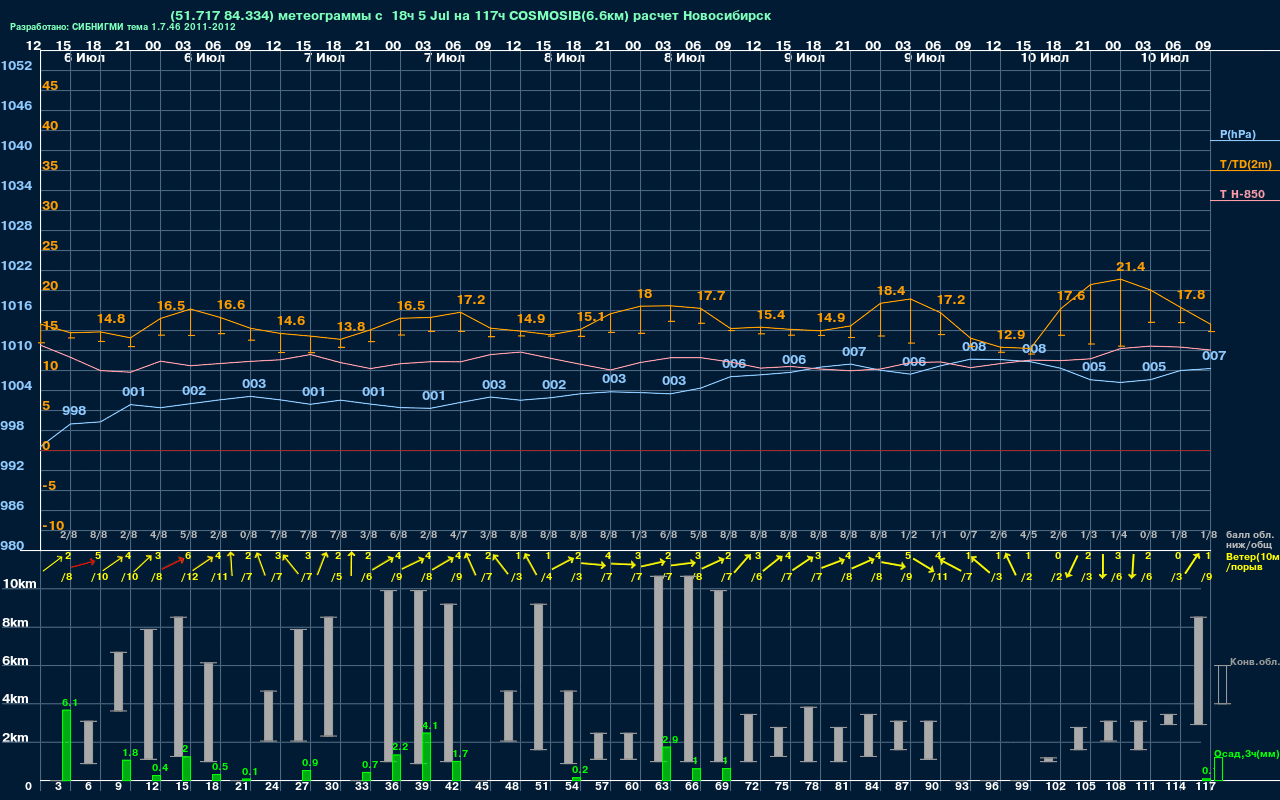Click hour 117 on the bottom axis

click(1204, 787)
